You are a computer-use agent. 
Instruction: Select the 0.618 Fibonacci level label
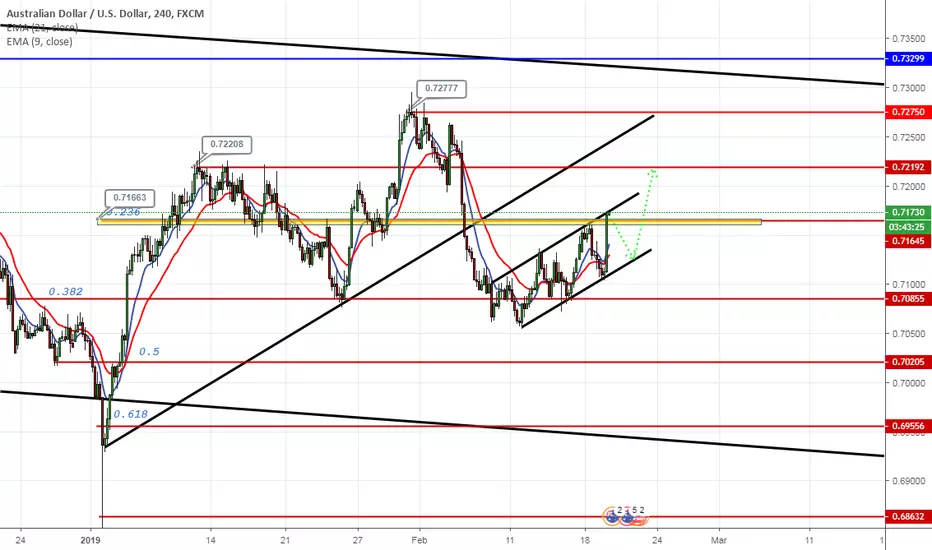coord(131,414)
